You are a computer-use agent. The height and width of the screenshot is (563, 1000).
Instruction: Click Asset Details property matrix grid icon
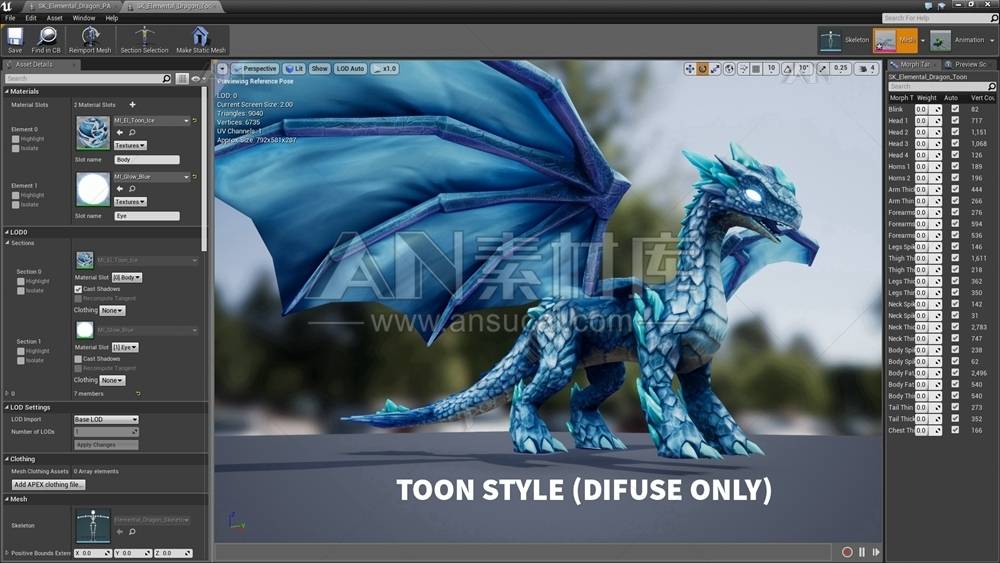(182, 78)
